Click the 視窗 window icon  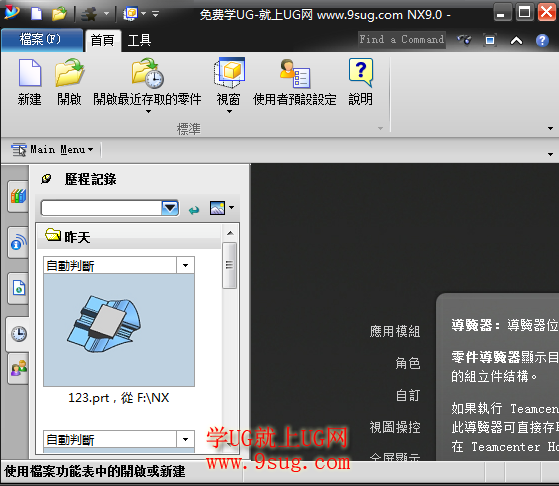click(229, 73)
